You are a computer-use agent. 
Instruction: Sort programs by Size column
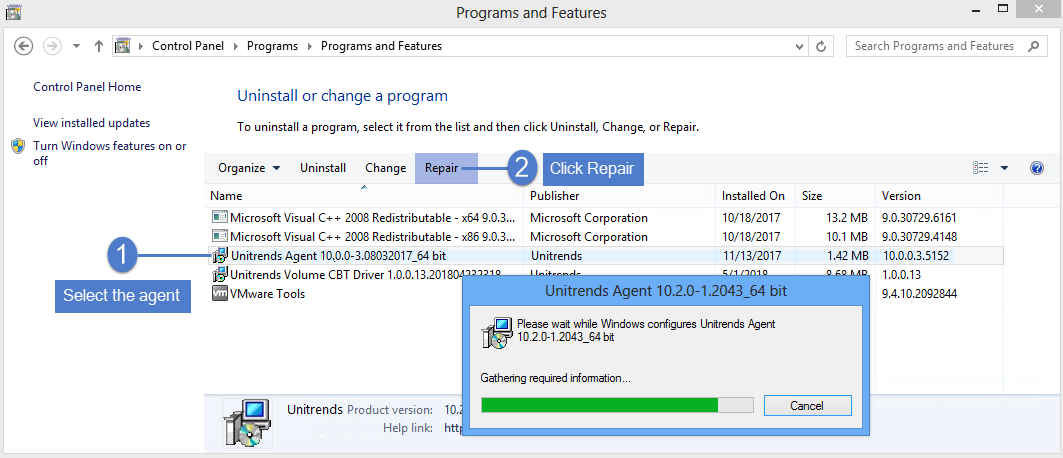[x=835, y=196]
